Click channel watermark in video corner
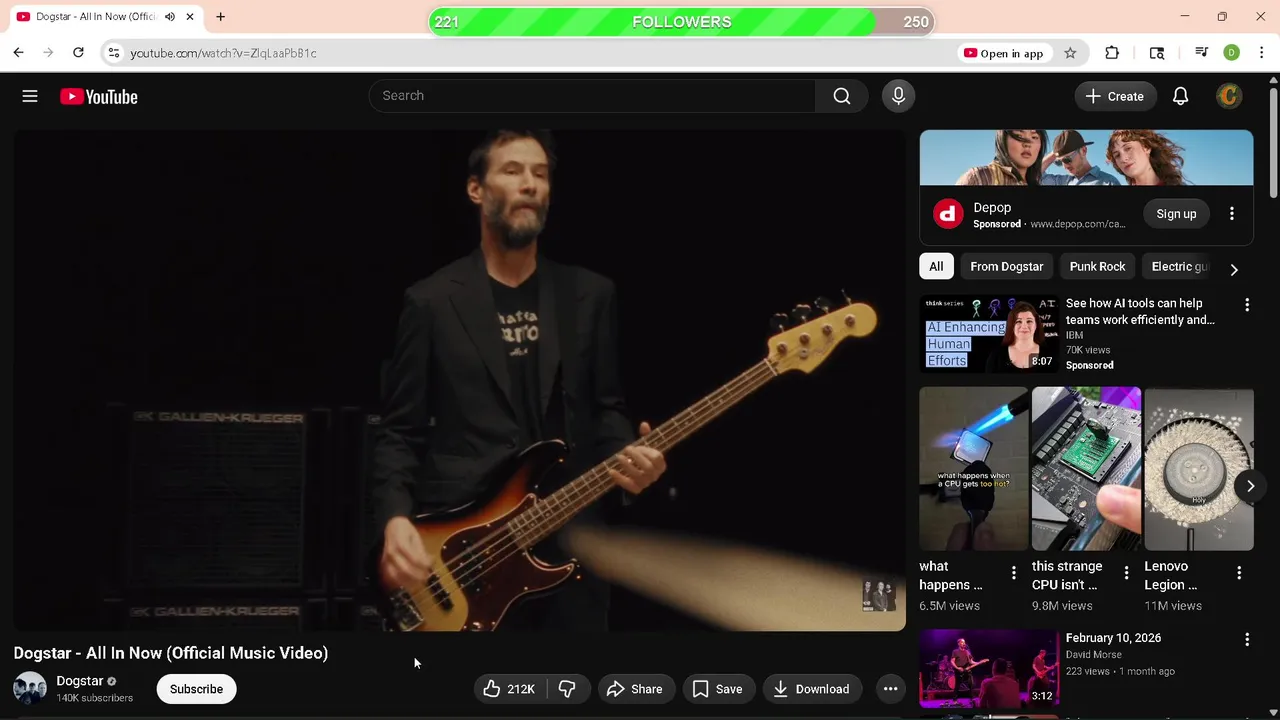This screenshot has height=720, width=1280. (x=879, y=596)
